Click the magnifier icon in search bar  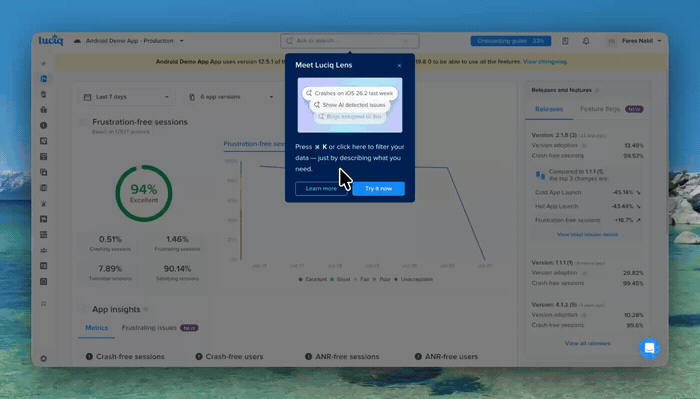(289, 41)
